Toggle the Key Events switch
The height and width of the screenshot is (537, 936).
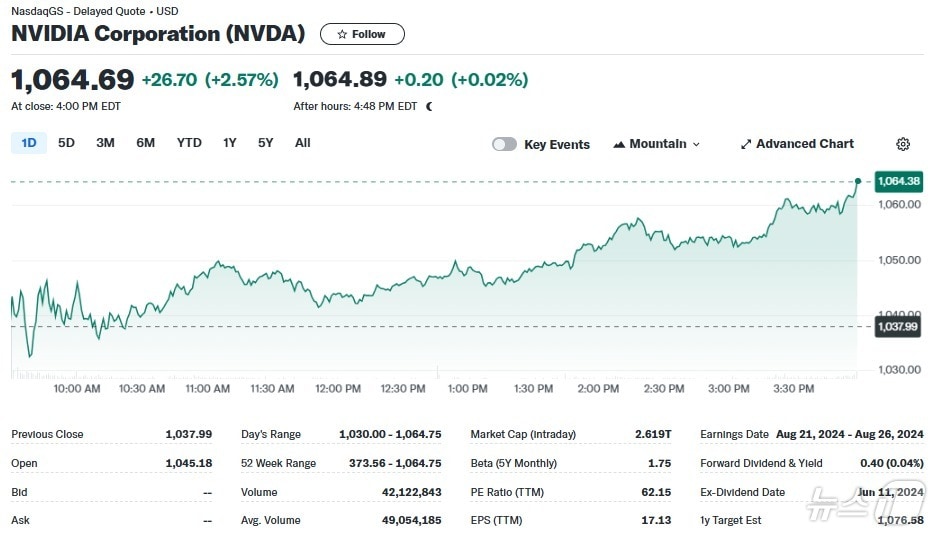click(x=504, y=144)
